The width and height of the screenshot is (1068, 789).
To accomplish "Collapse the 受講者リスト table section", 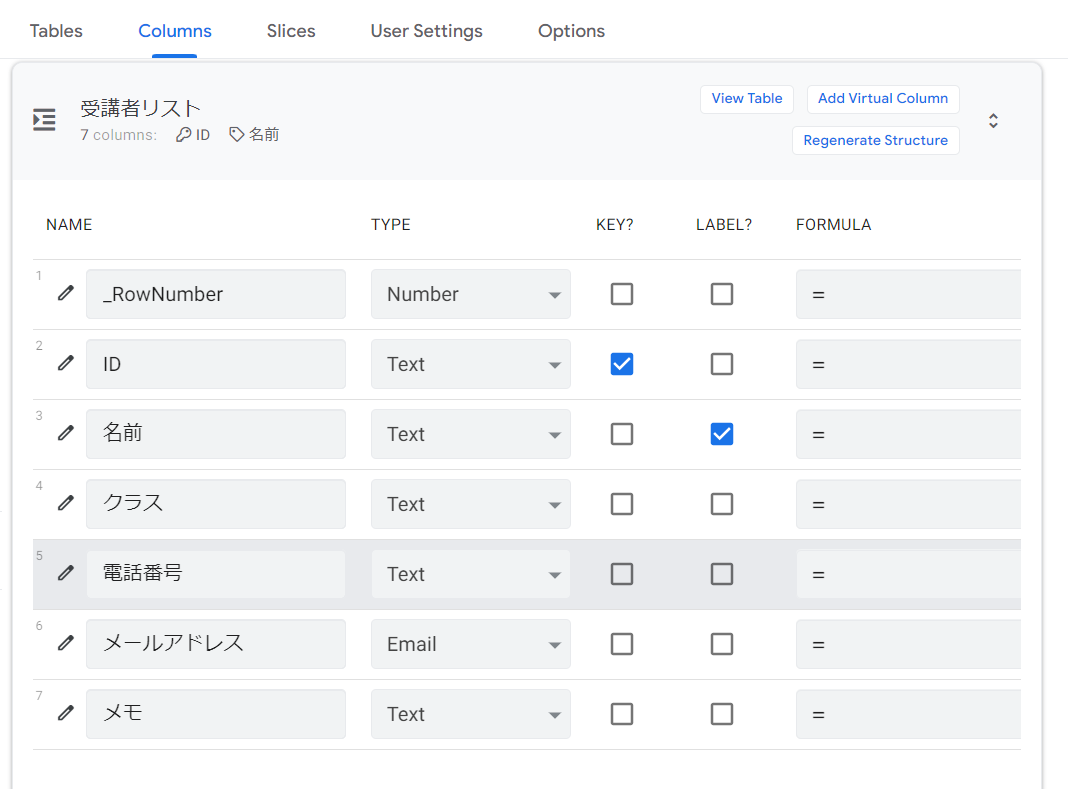I will pos(993,121).
